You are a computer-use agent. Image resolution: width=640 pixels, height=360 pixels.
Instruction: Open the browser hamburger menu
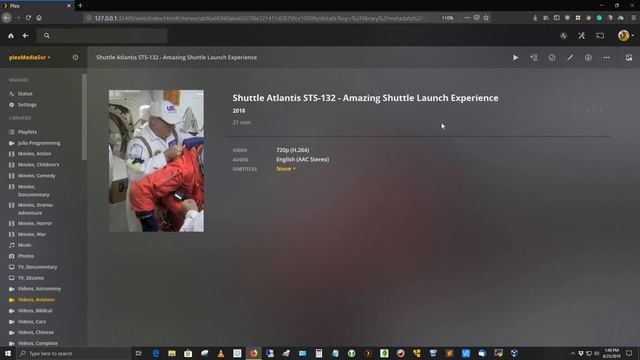click(x=634, y=18)
